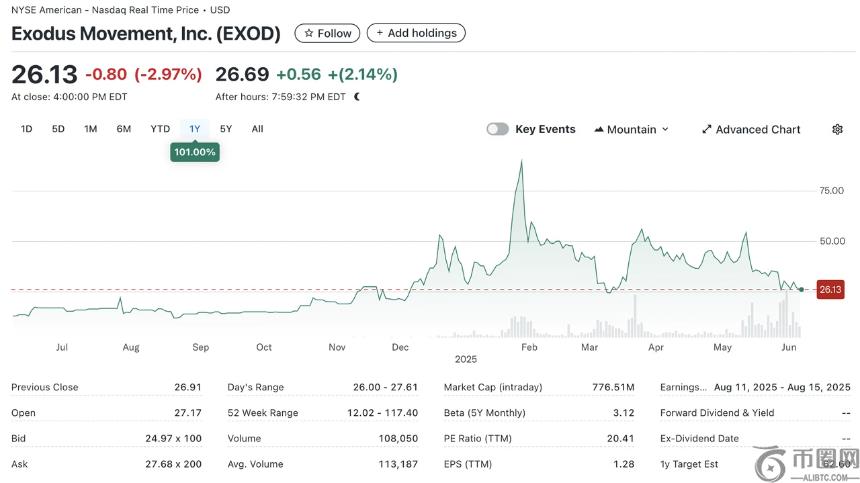Click the Feb label on chart axis
Viewport: 860px width, 483px height.
tap(529, 347)
